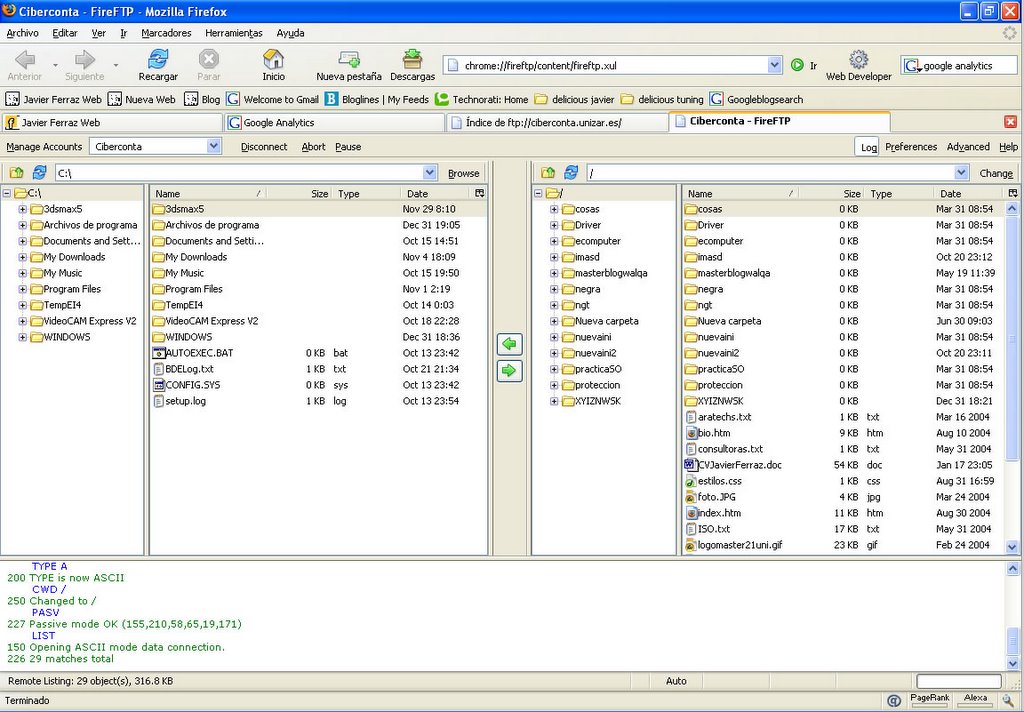Click the Siguiente forward arrow
This screenshot has height=712, width=1024.
pyautogui.click(x=85, y=59)
